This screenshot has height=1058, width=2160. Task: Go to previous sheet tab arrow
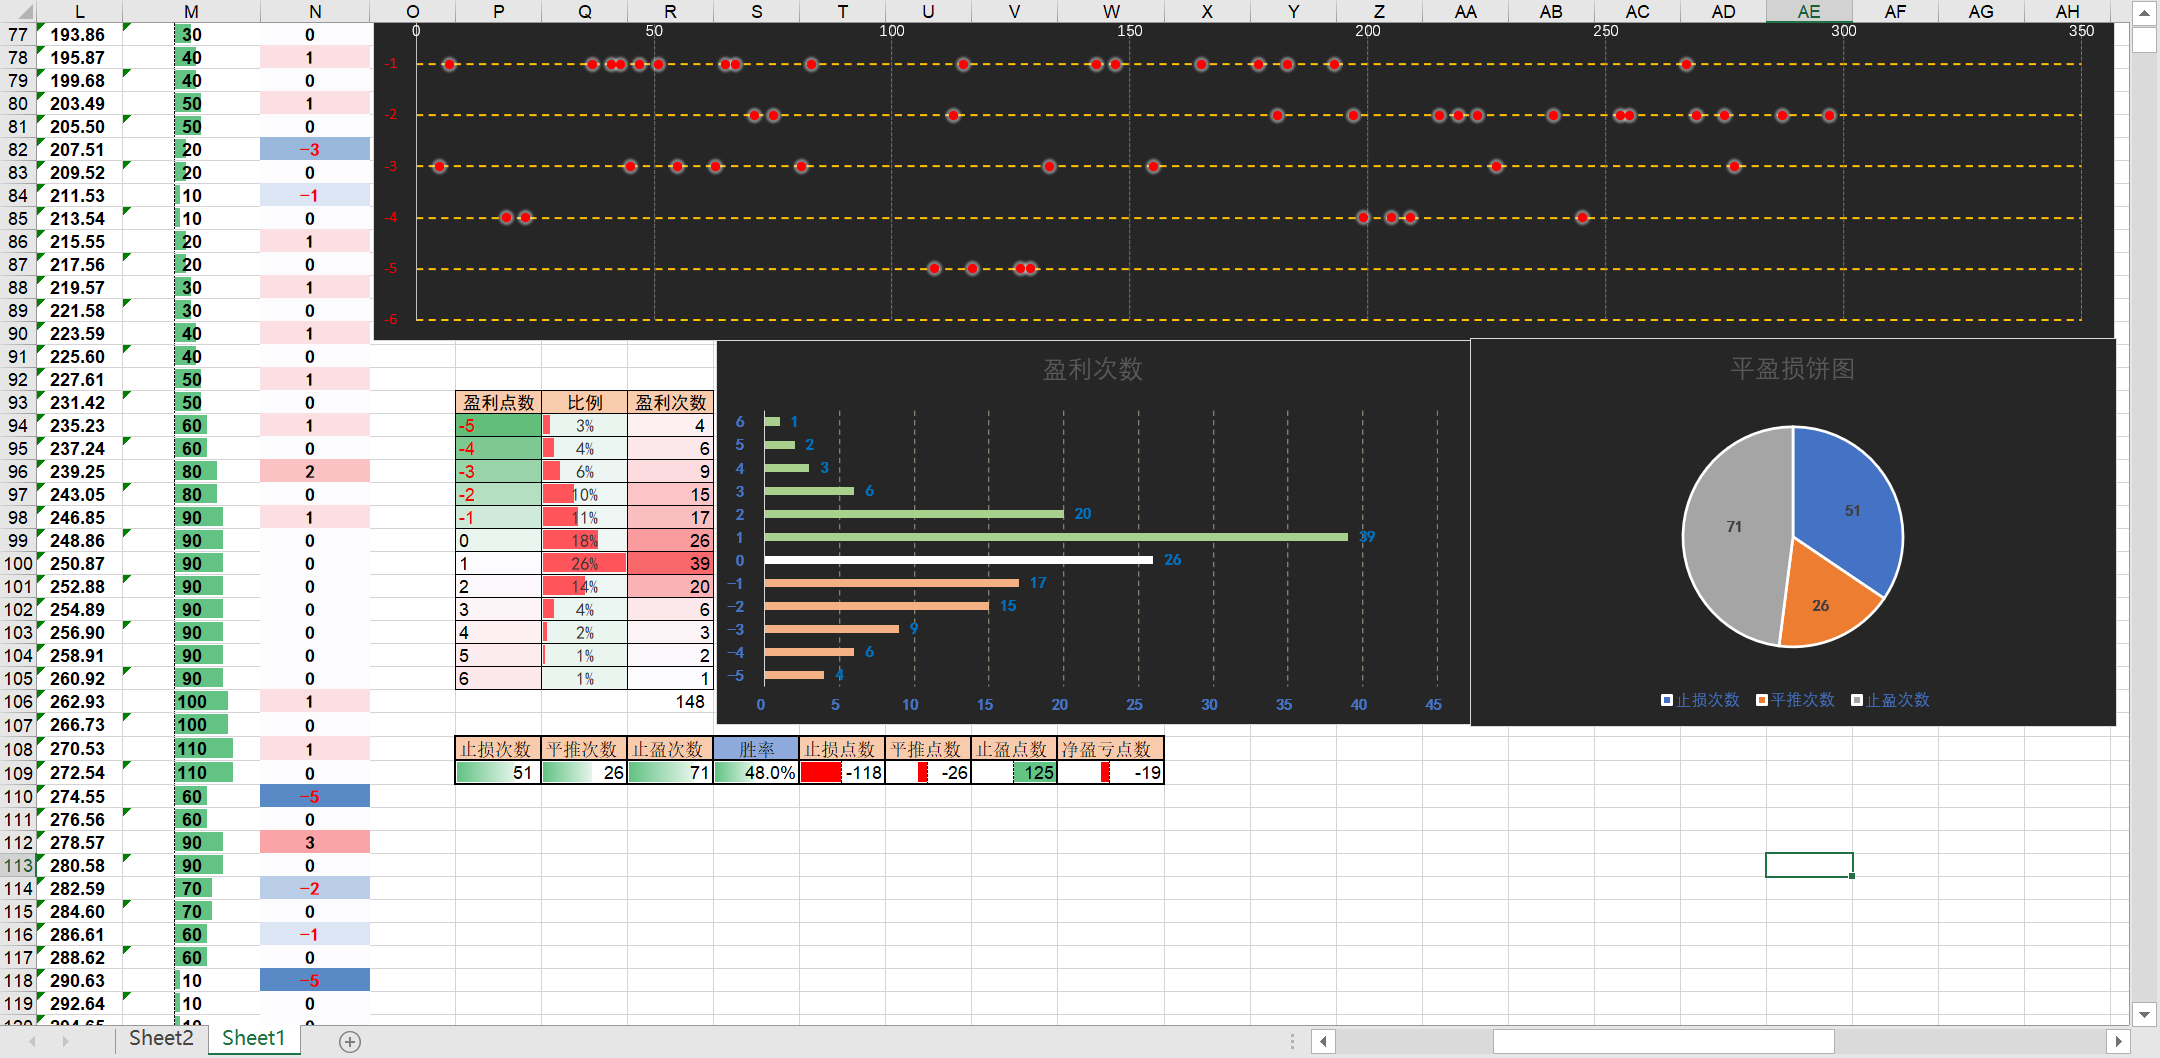click(32, 1041)
